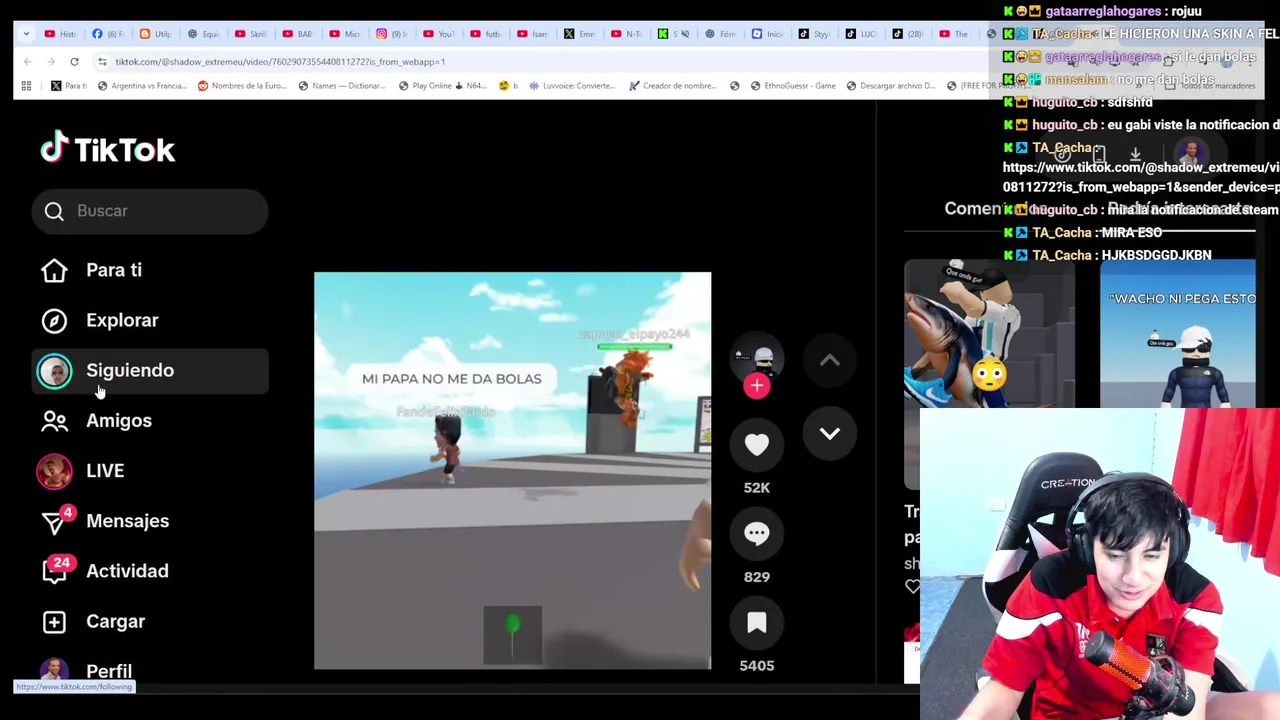Click the home icon beside Para ti
1280x720 pixels.
(x=54, y=270)
